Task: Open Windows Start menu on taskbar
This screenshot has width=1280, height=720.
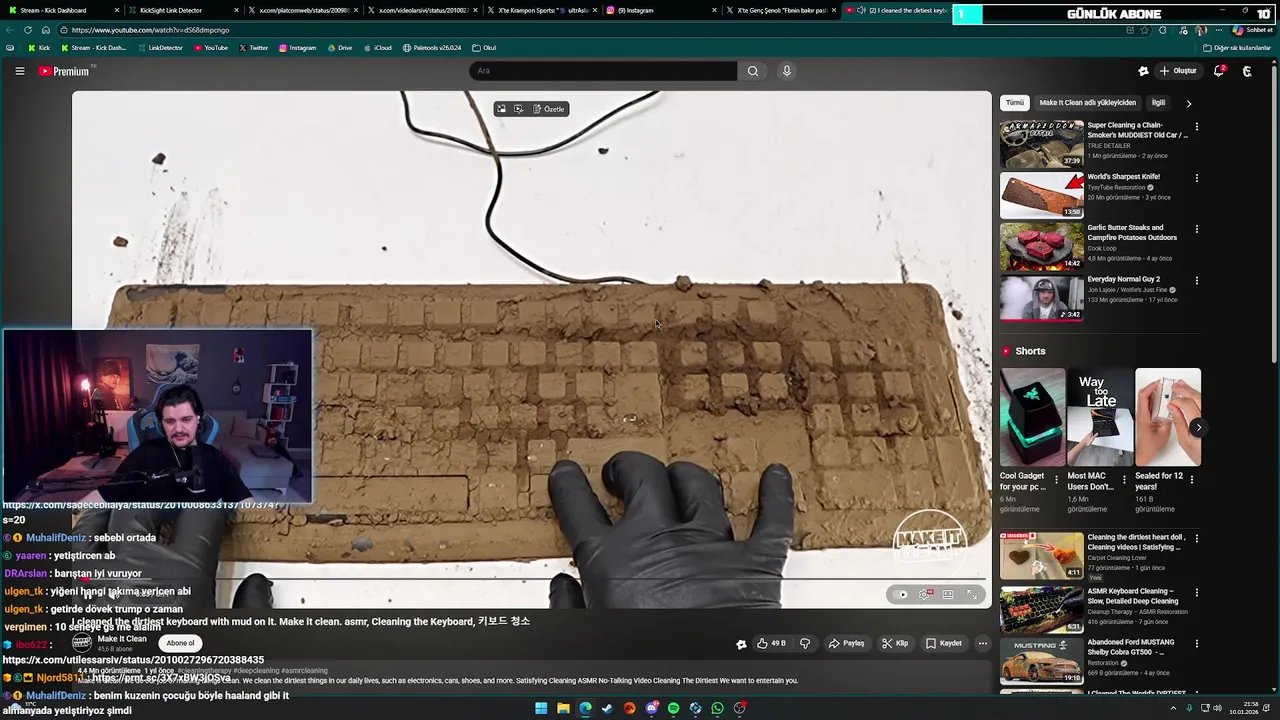Action: [x=541, y=708]
